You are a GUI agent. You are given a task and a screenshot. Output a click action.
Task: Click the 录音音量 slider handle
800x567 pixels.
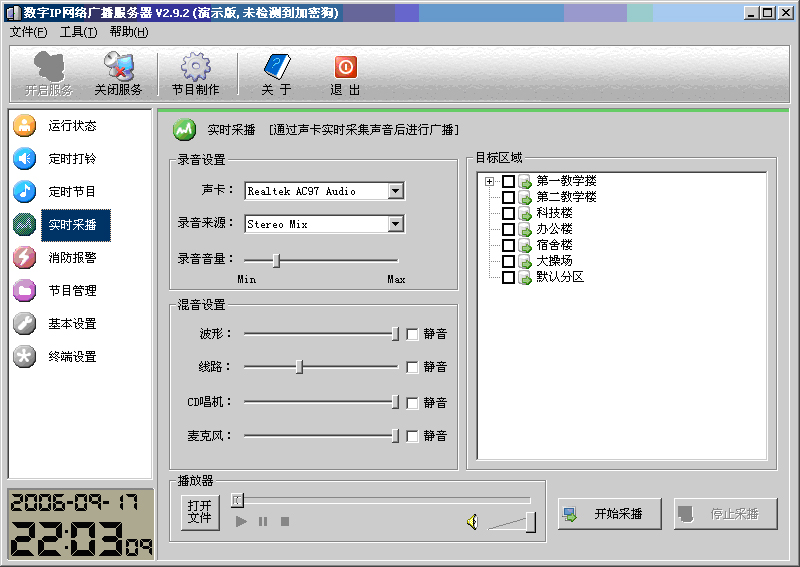[276, 260]
